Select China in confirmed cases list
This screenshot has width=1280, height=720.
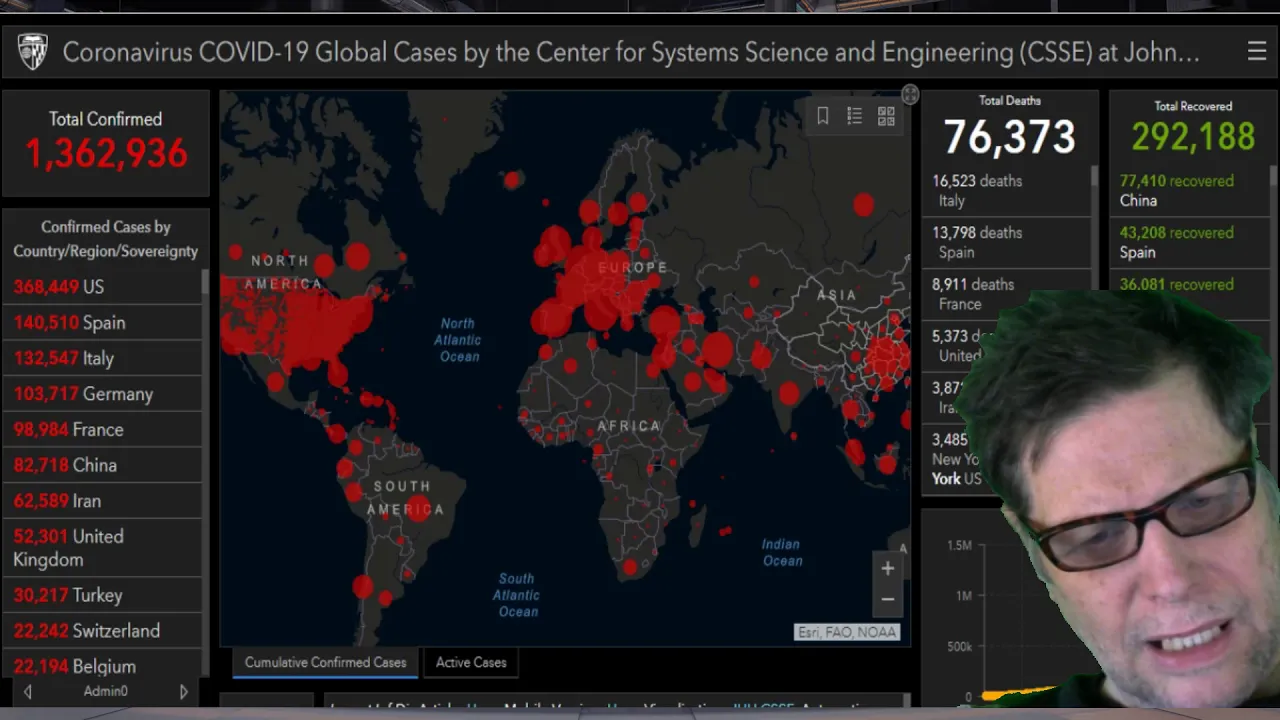[x=102, y=465]
